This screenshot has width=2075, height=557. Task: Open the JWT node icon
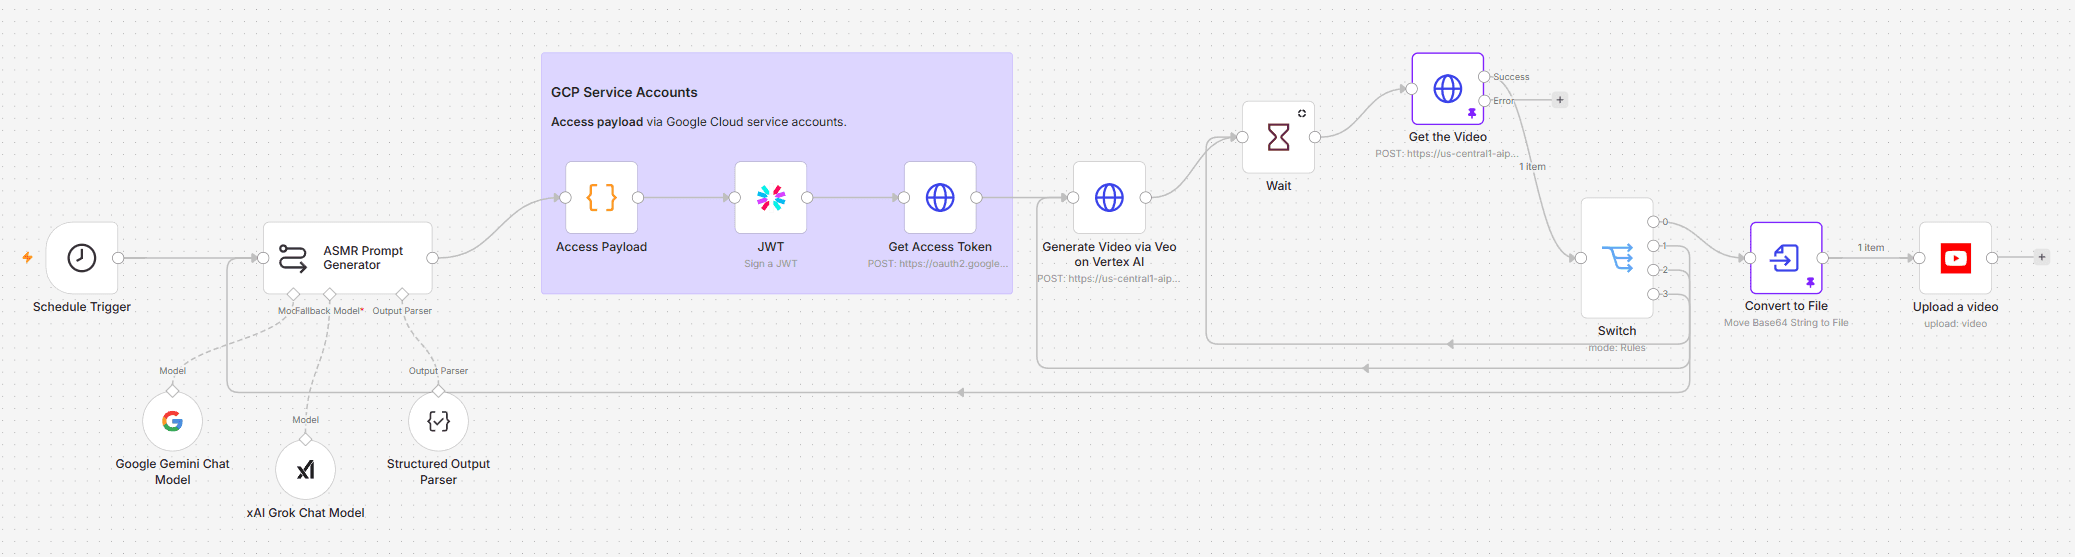(771, 198)
